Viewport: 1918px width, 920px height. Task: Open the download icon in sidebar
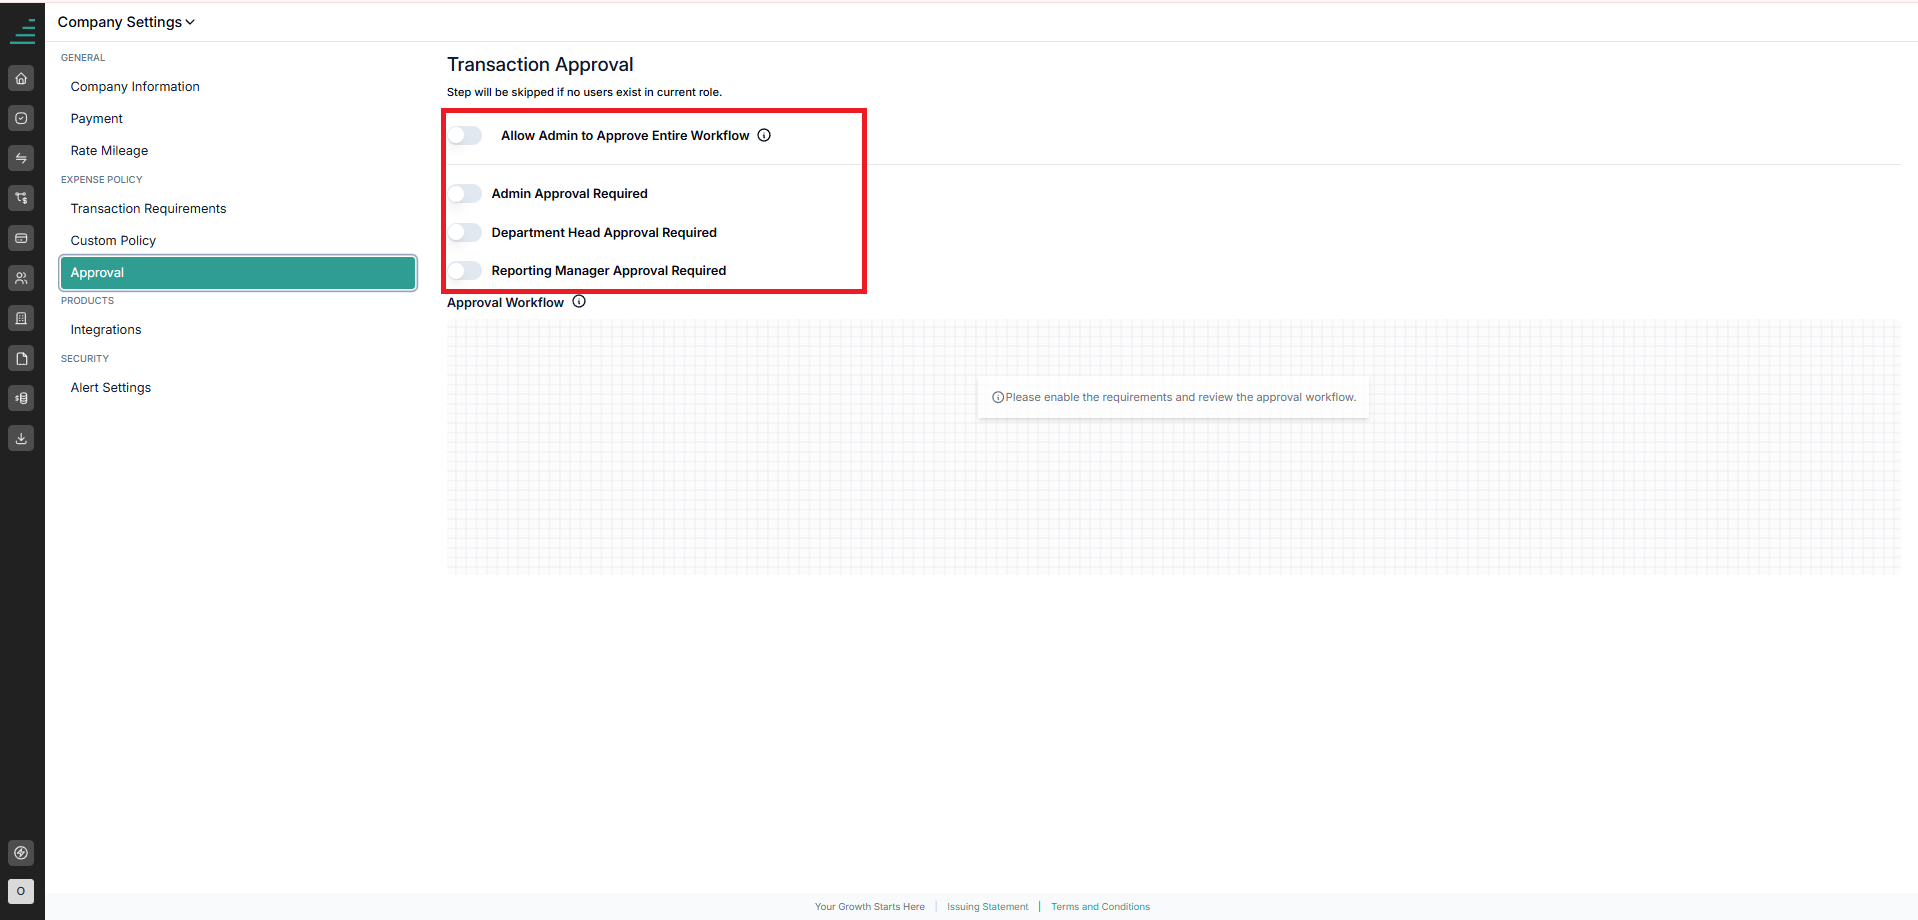coord(21,438)
